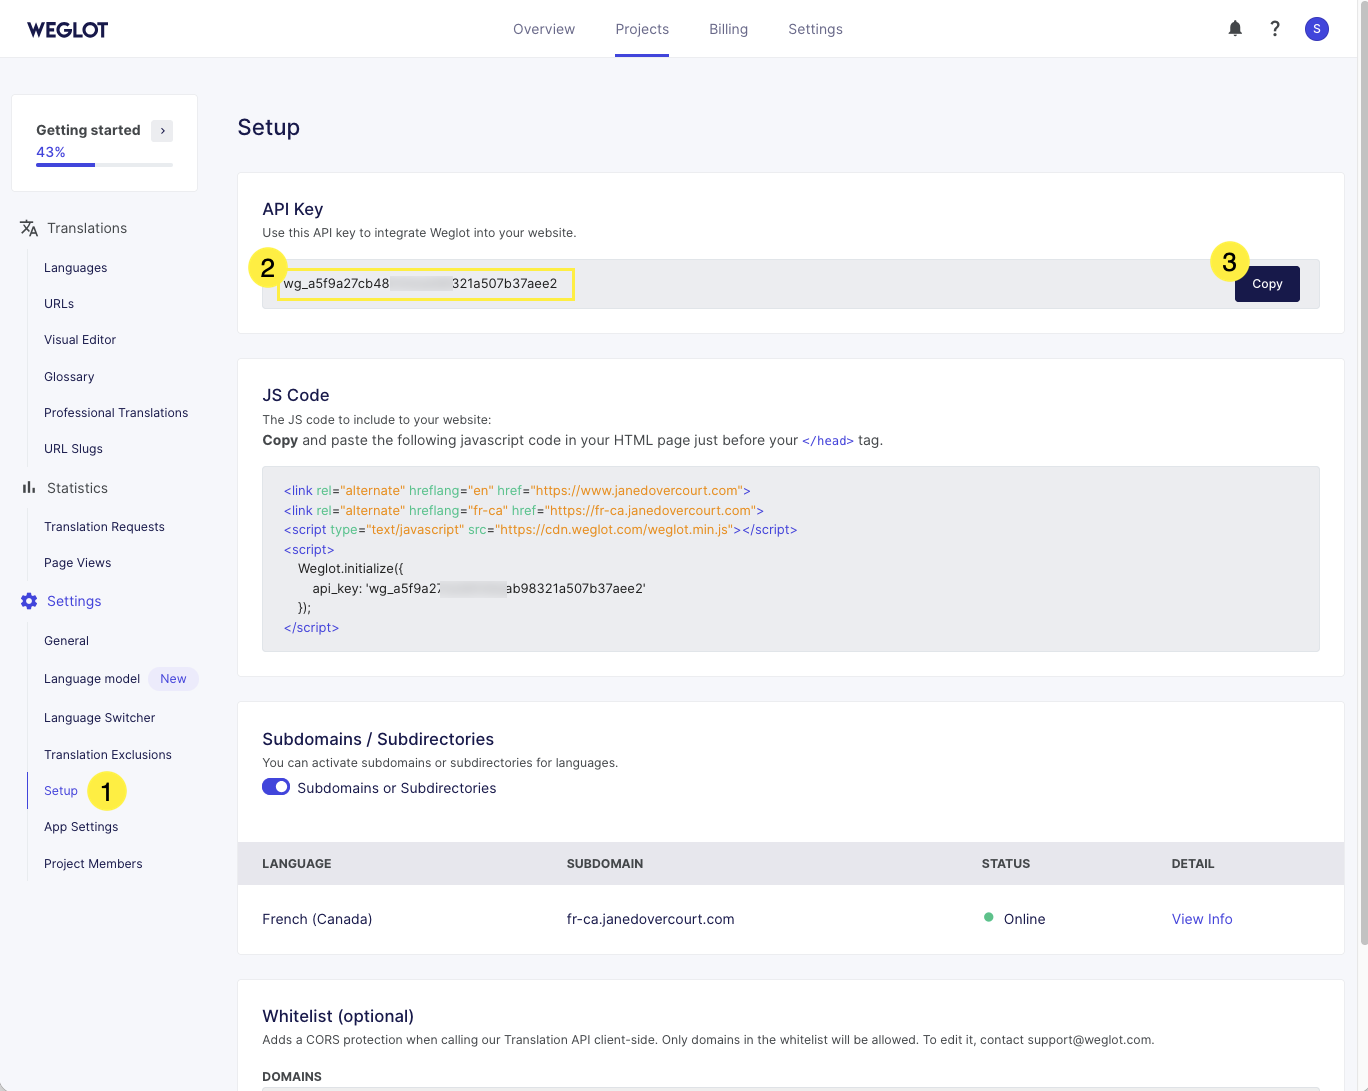Click the Translations language icon

pos(29,228)
